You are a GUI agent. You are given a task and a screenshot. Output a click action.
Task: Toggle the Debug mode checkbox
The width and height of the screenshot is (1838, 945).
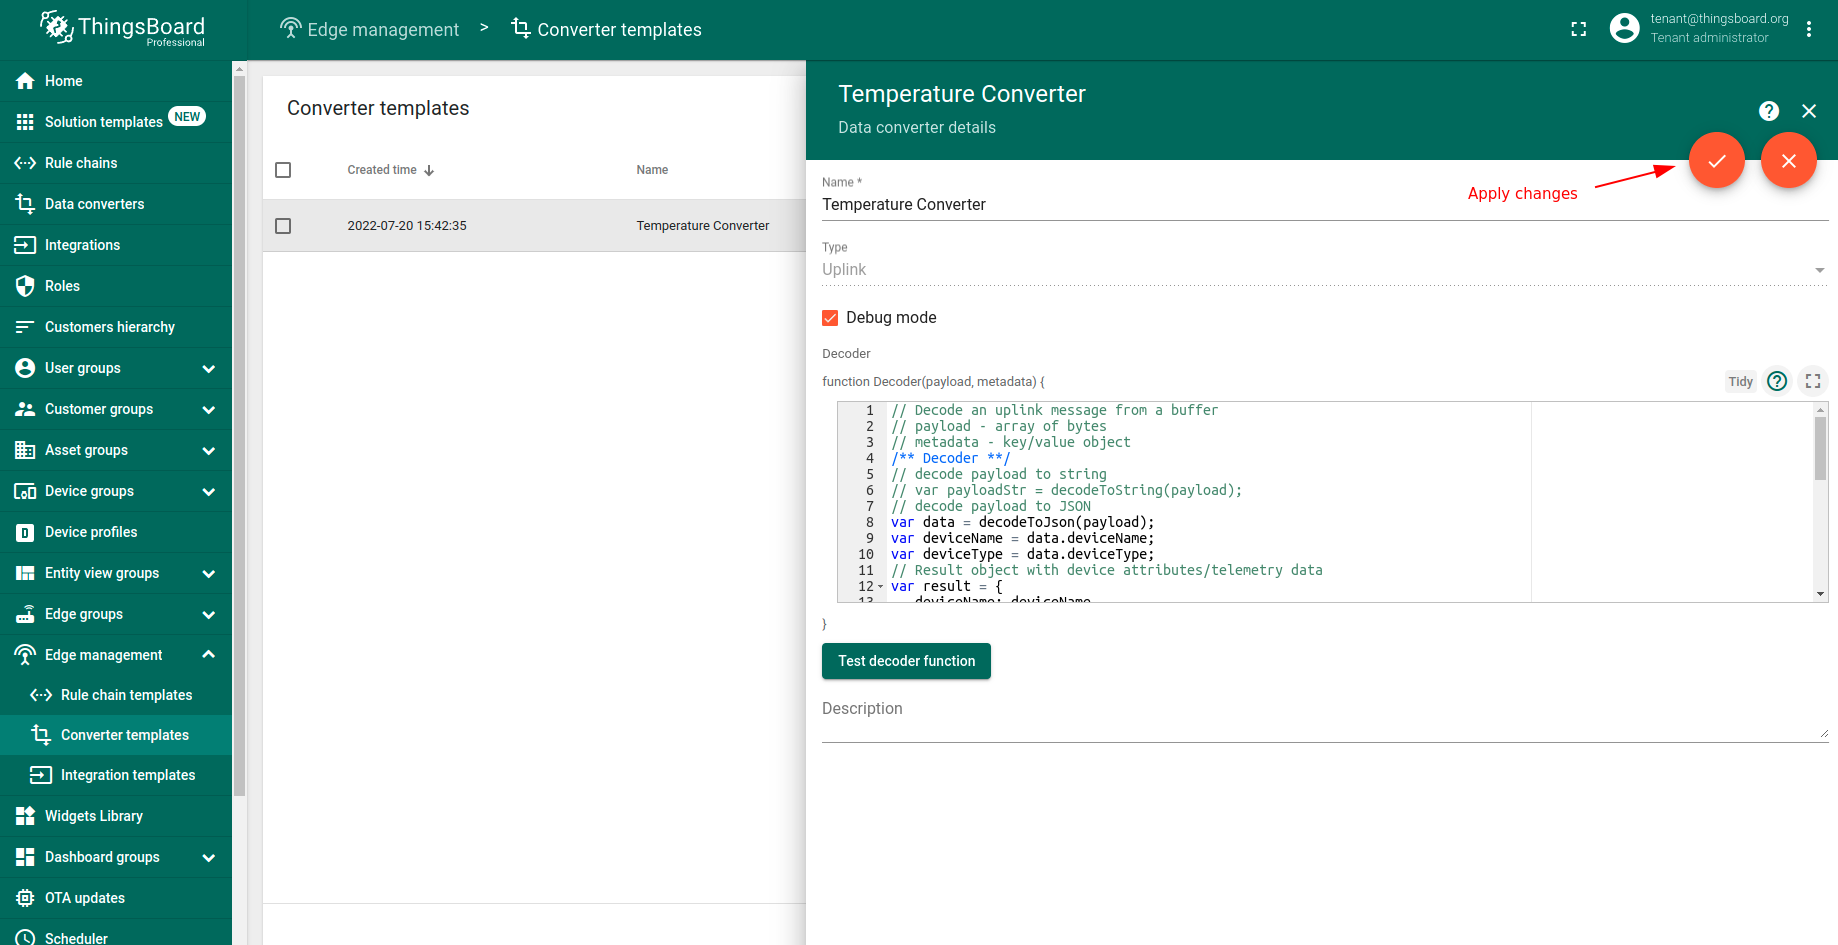(830, 318)
